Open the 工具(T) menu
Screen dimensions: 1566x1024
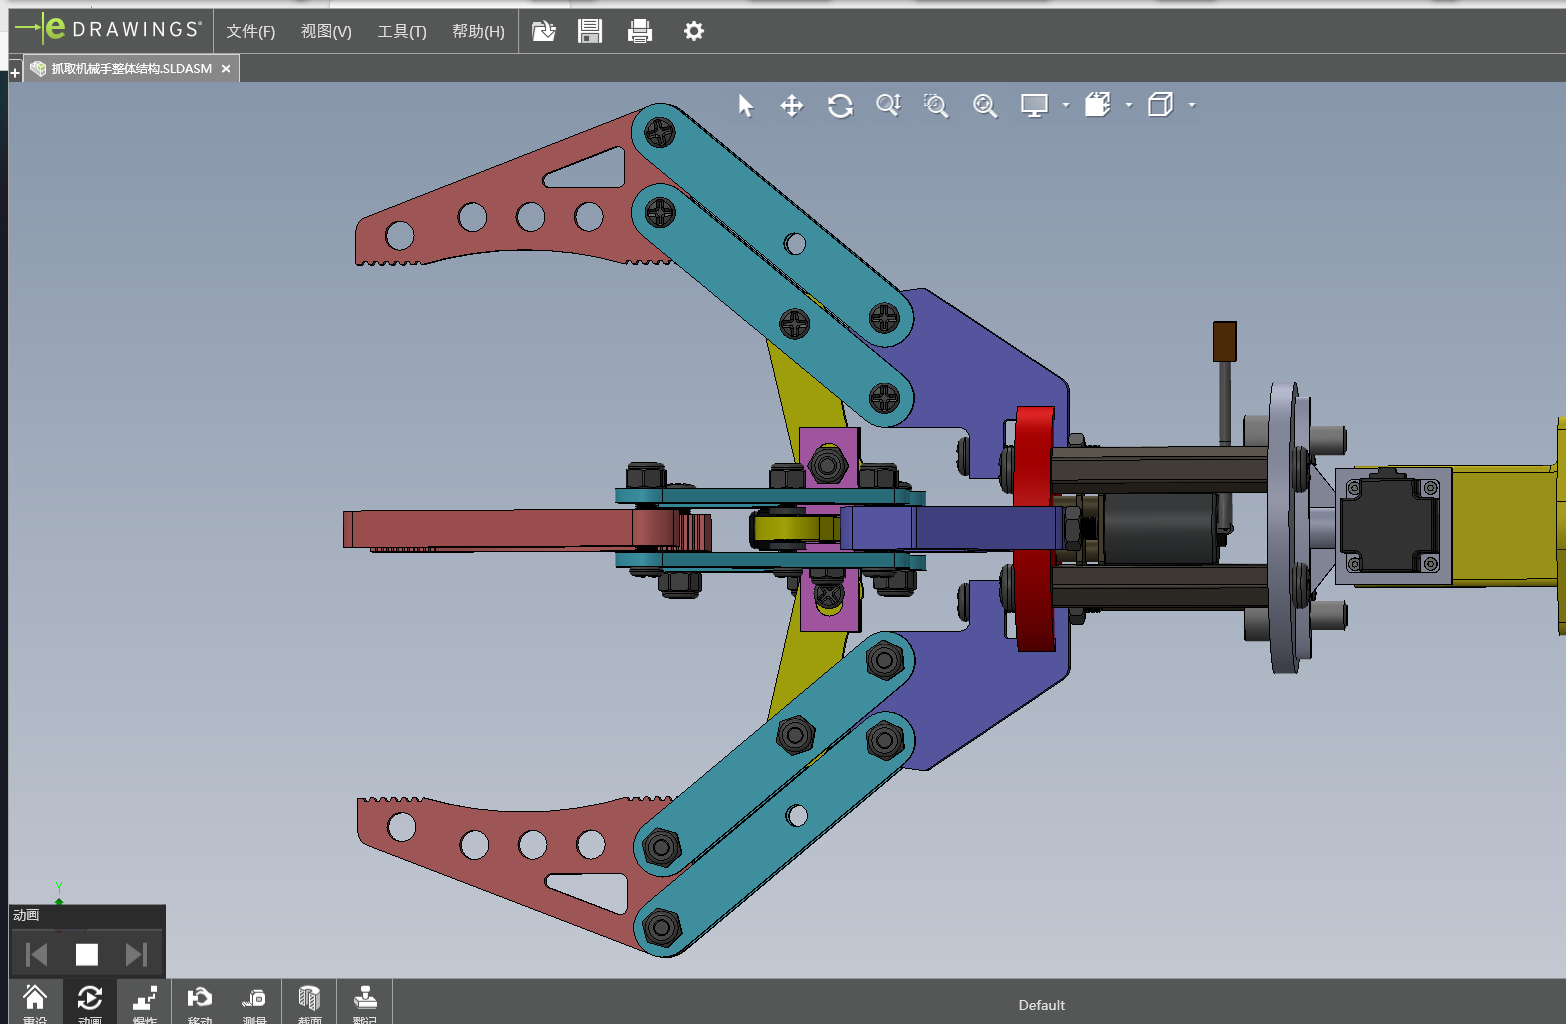coord(402,31)
